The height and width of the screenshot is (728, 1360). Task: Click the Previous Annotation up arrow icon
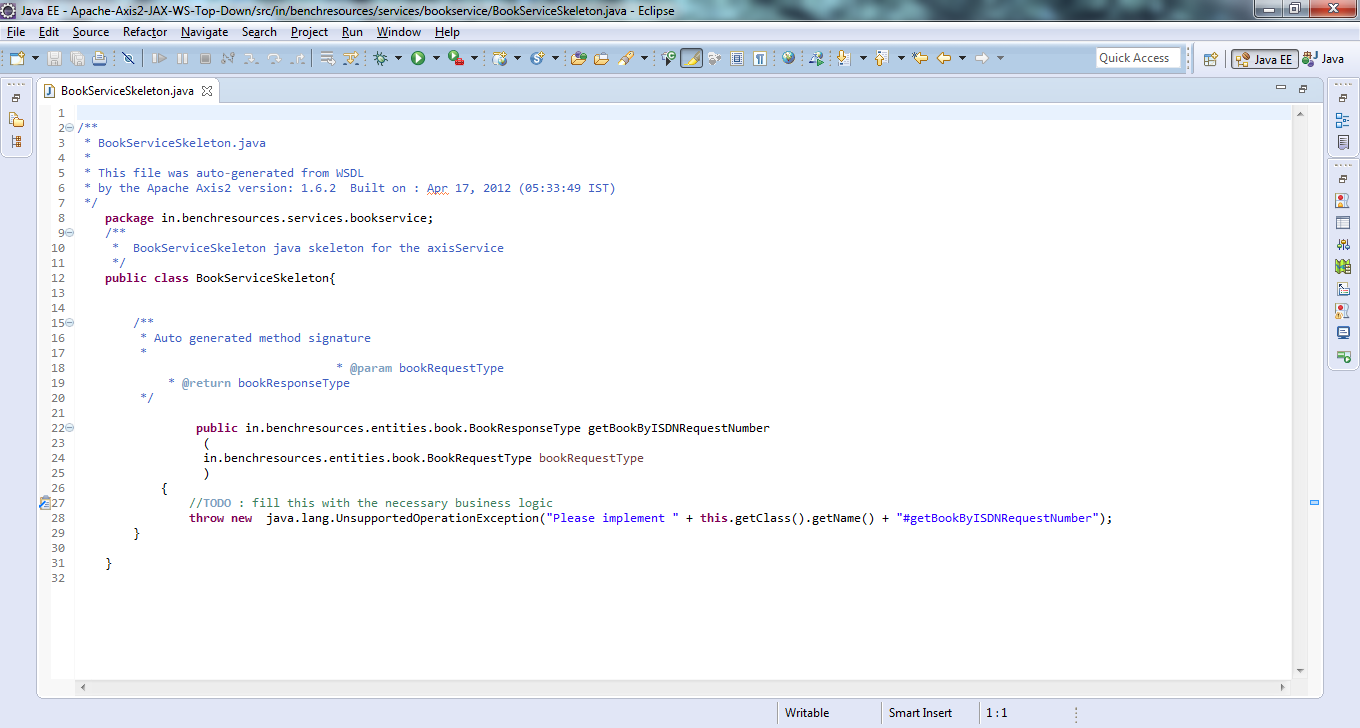(881, 58)
